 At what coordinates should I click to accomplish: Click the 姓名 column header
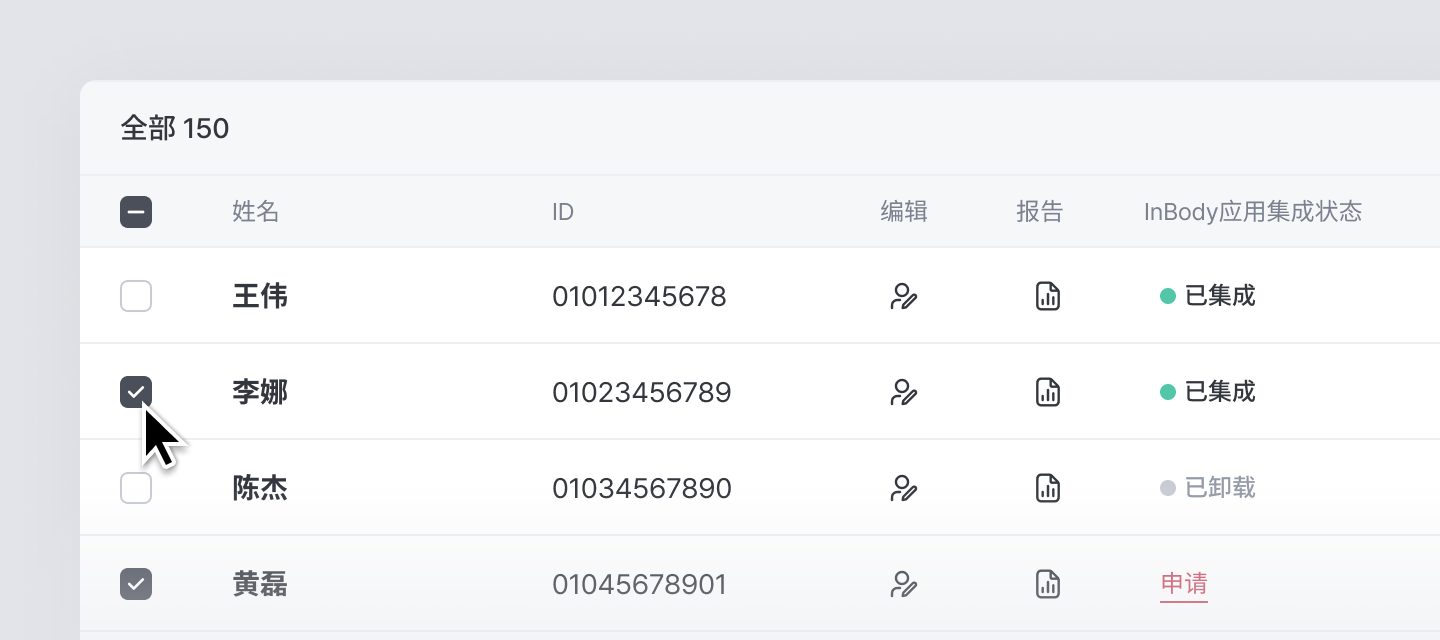[256, 212]
